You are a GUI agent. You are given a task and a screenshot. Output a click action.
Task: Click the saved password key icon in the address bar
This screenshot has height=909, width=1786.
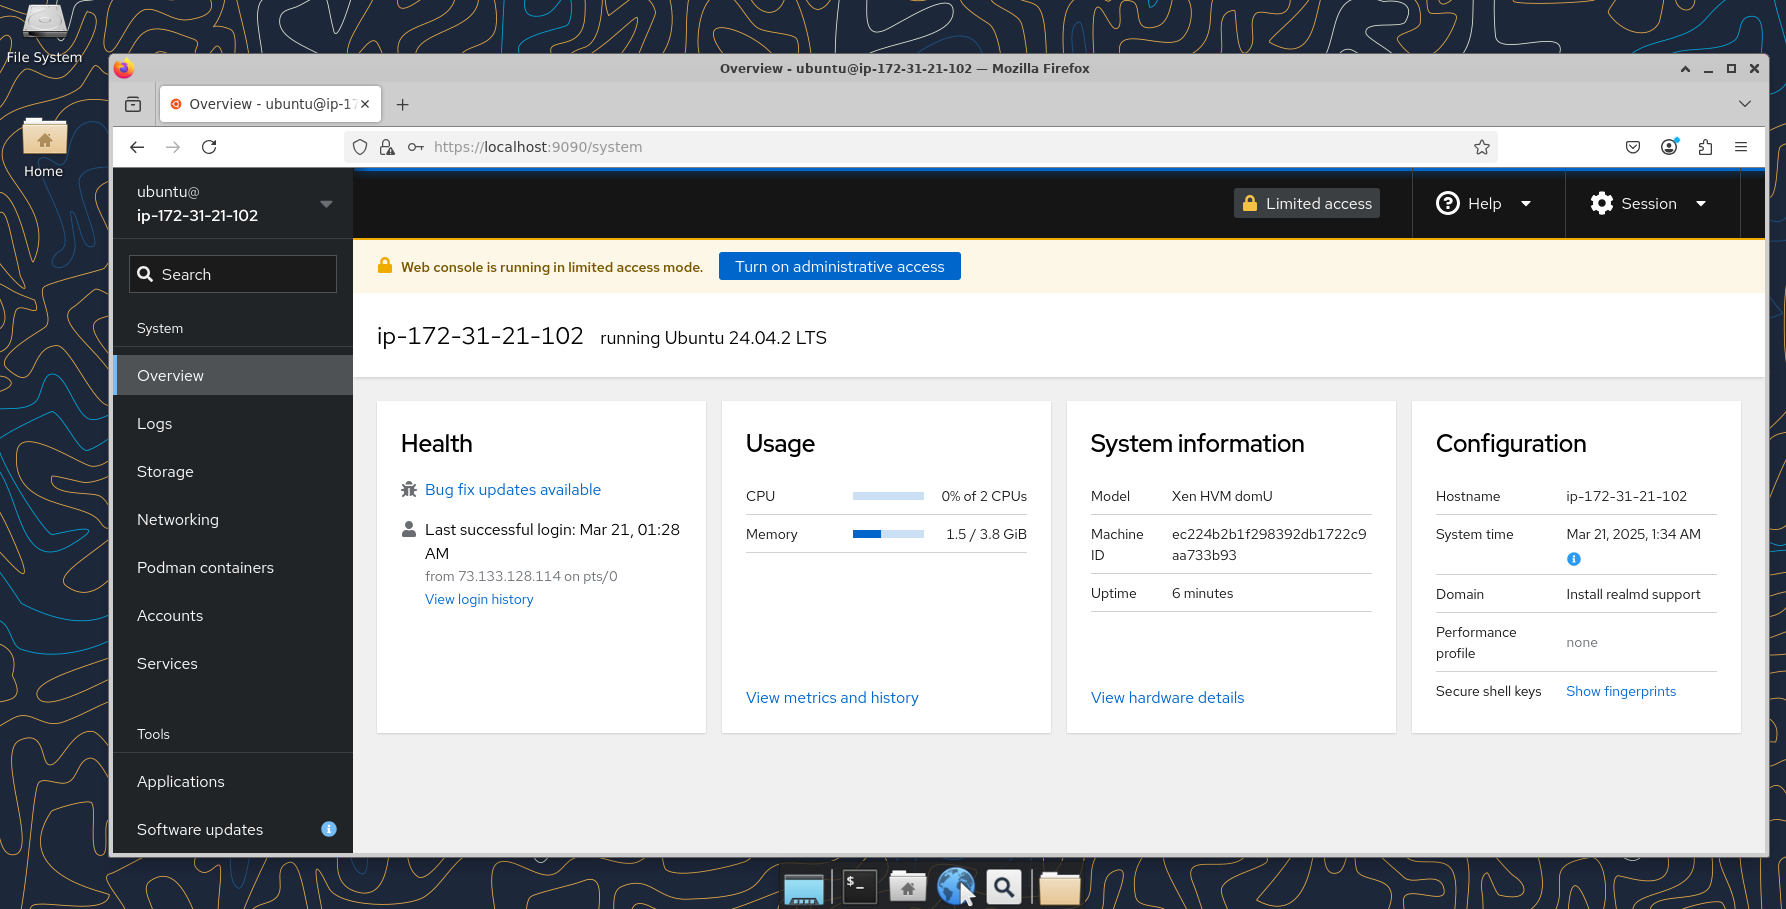tap(416, 147)
